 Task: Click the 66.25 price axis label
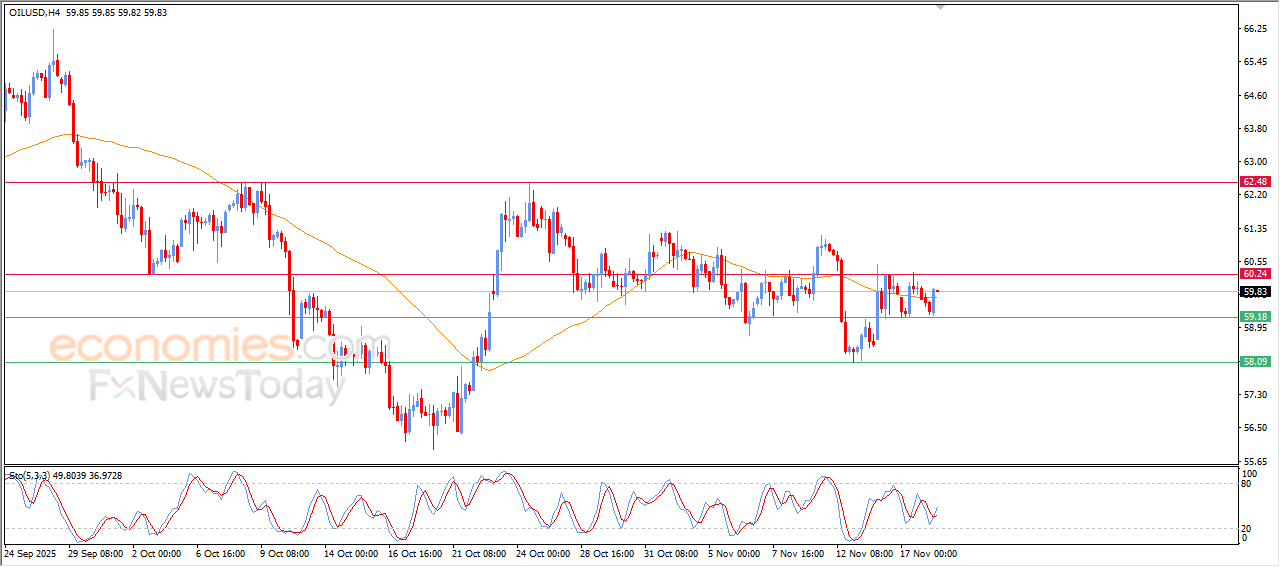point(1254,30)
